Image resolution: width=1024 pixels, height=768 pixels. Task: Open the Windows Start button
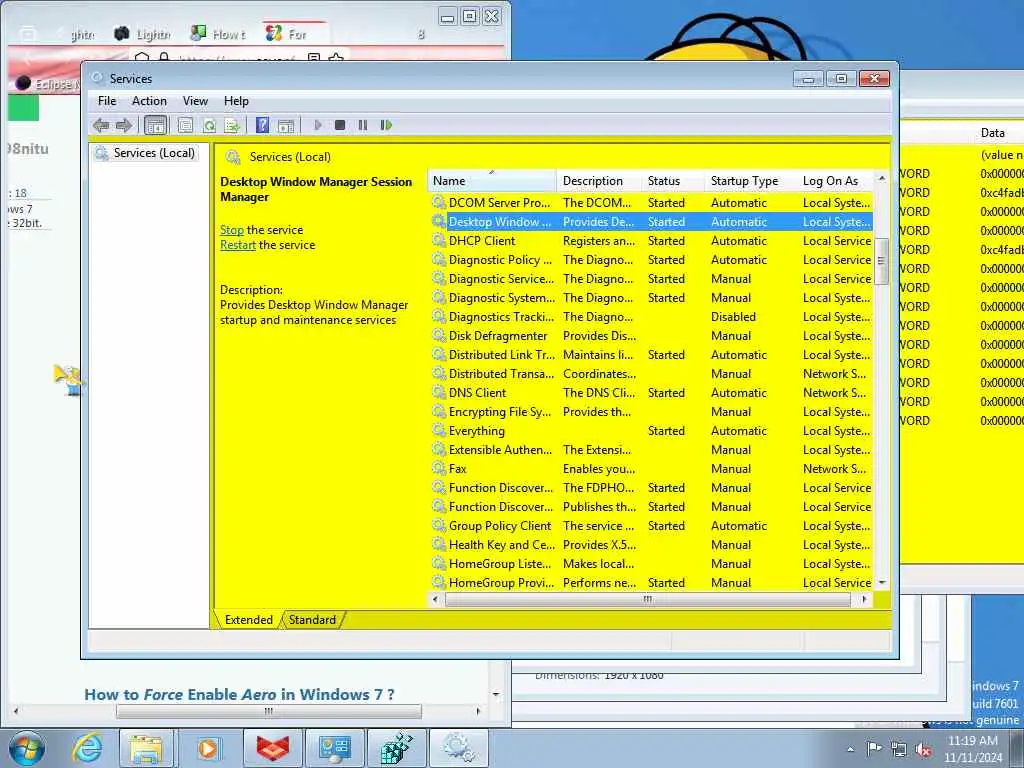(x=27, y=749)
